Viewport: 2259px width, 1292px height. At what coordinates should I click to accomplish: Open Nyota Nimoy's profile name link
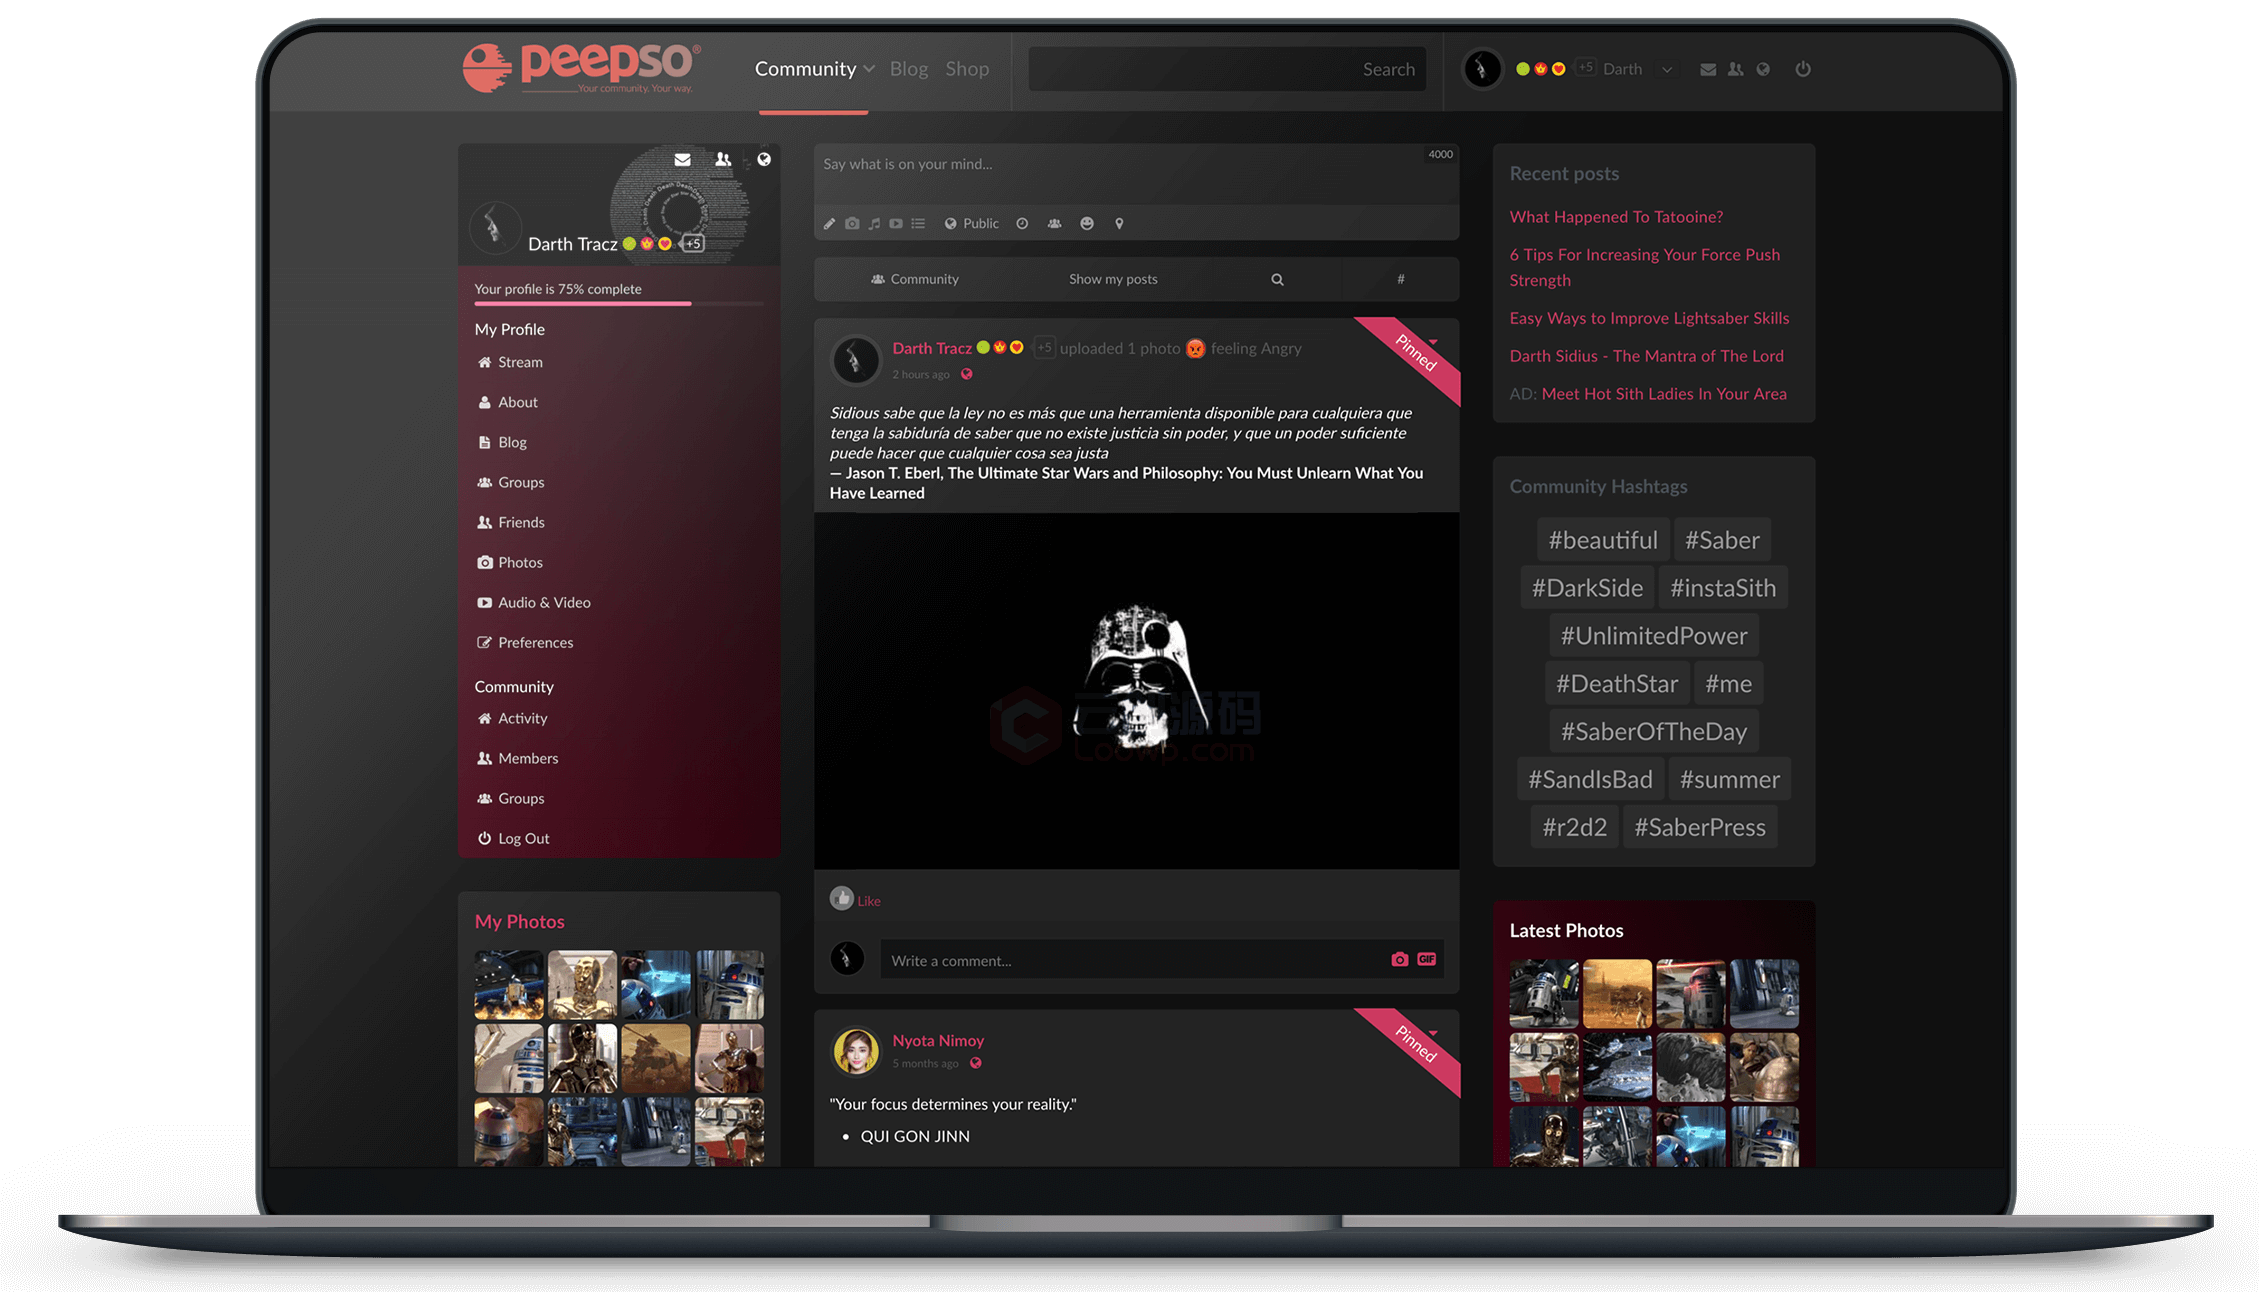pyautogui.click(x=938, y=1040)
